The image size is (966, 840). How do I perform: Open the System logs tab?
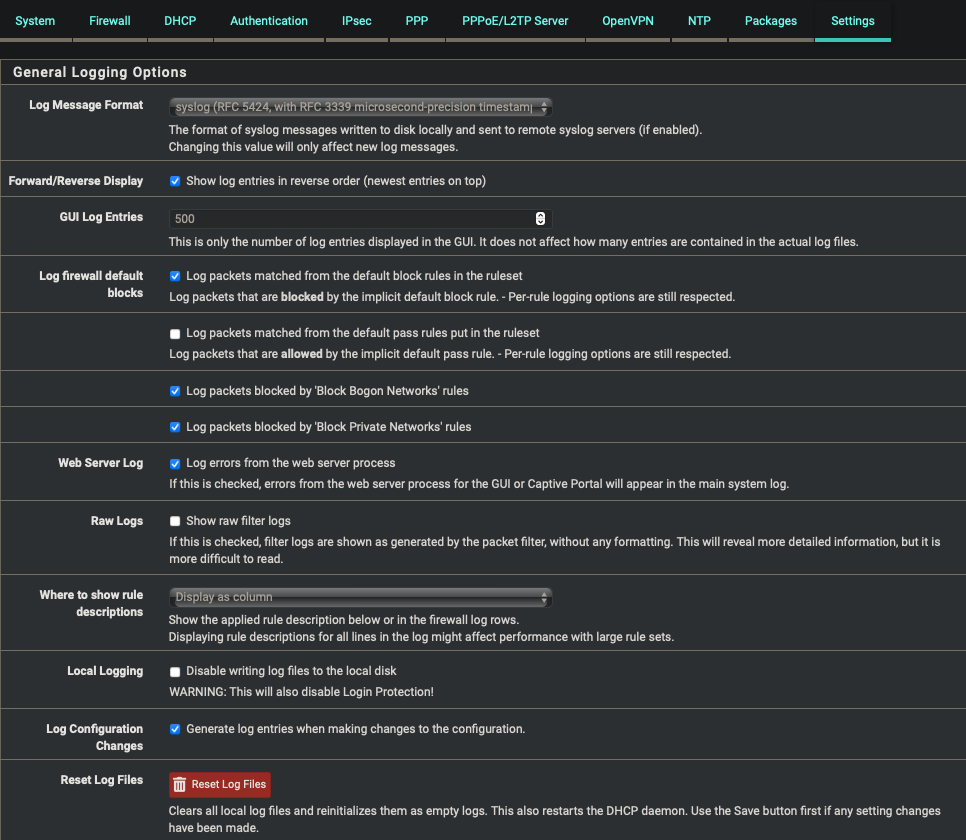pyautogui.click(x=35, y=21)
